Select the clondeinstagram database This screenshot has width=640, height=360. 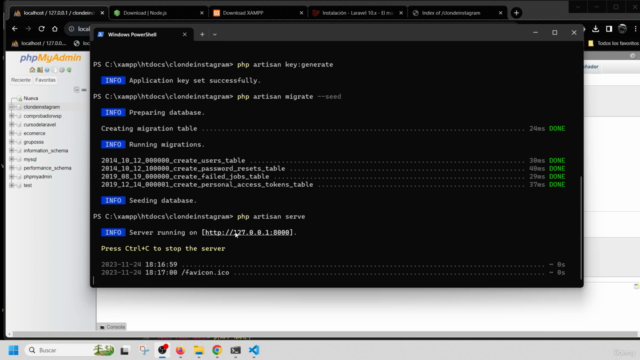[42, 107]
